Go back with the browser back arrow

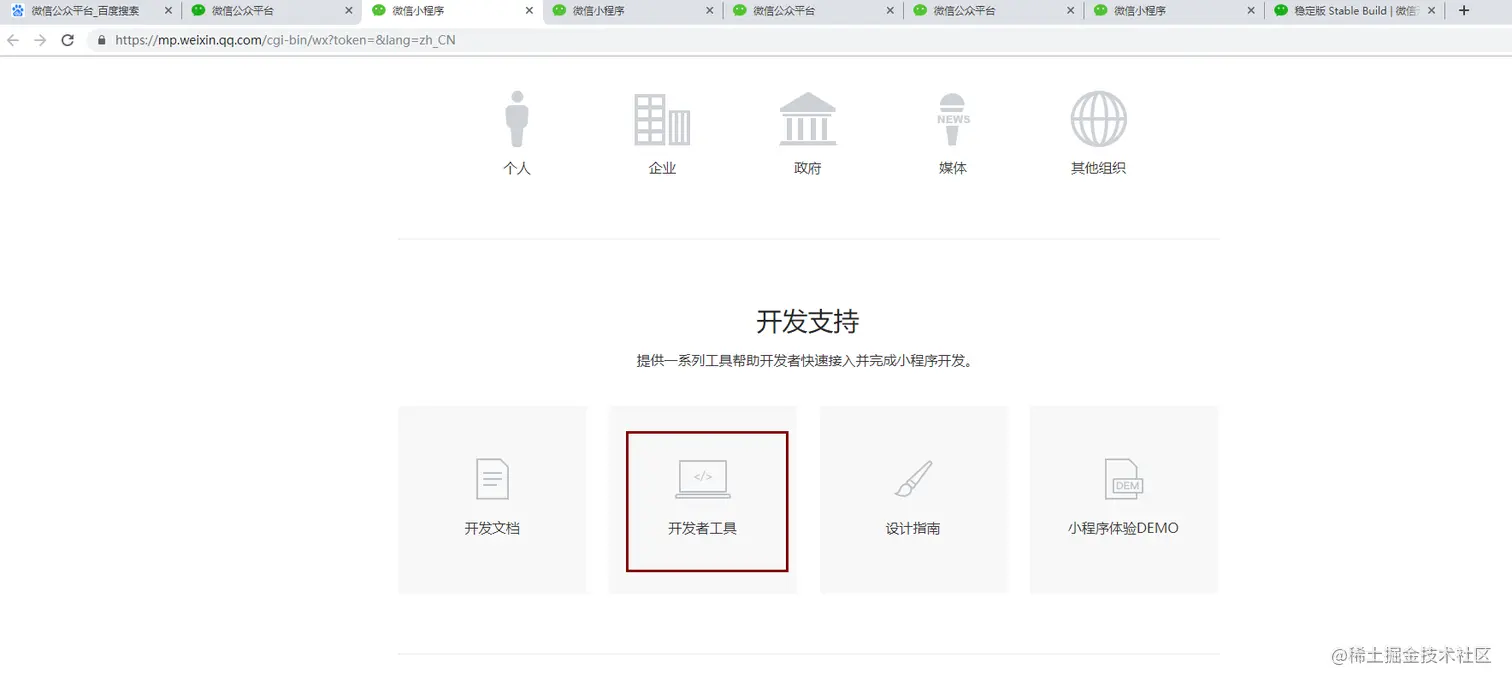13,40
